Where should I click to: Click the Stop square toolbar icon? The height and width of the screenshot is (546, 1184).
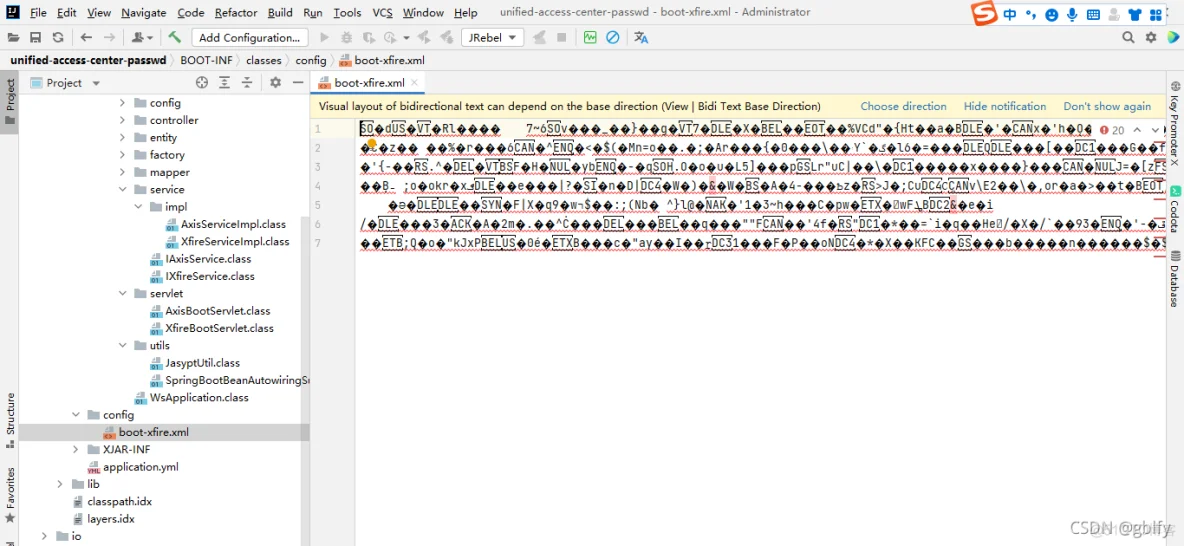(561, 37)
